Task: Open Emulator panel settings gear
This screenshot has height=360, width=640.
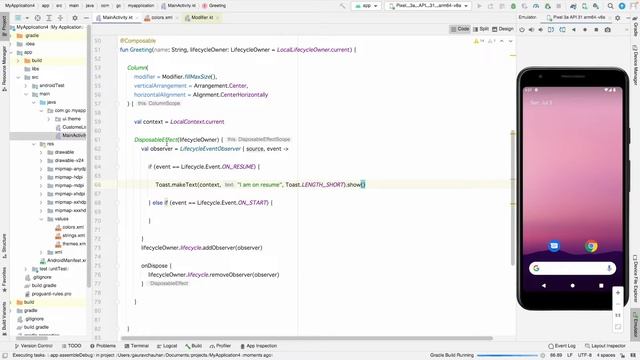Action: click(618, 18)
